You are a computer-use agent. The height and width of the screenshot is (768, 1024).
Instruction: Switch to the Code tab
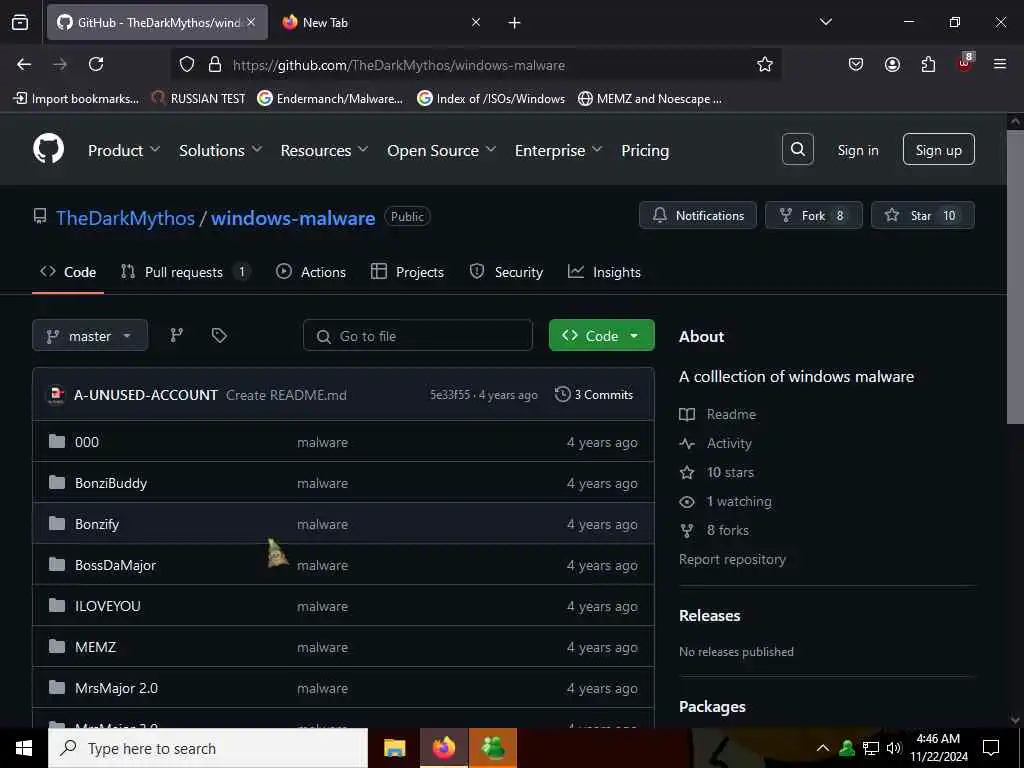pos(68,272)
